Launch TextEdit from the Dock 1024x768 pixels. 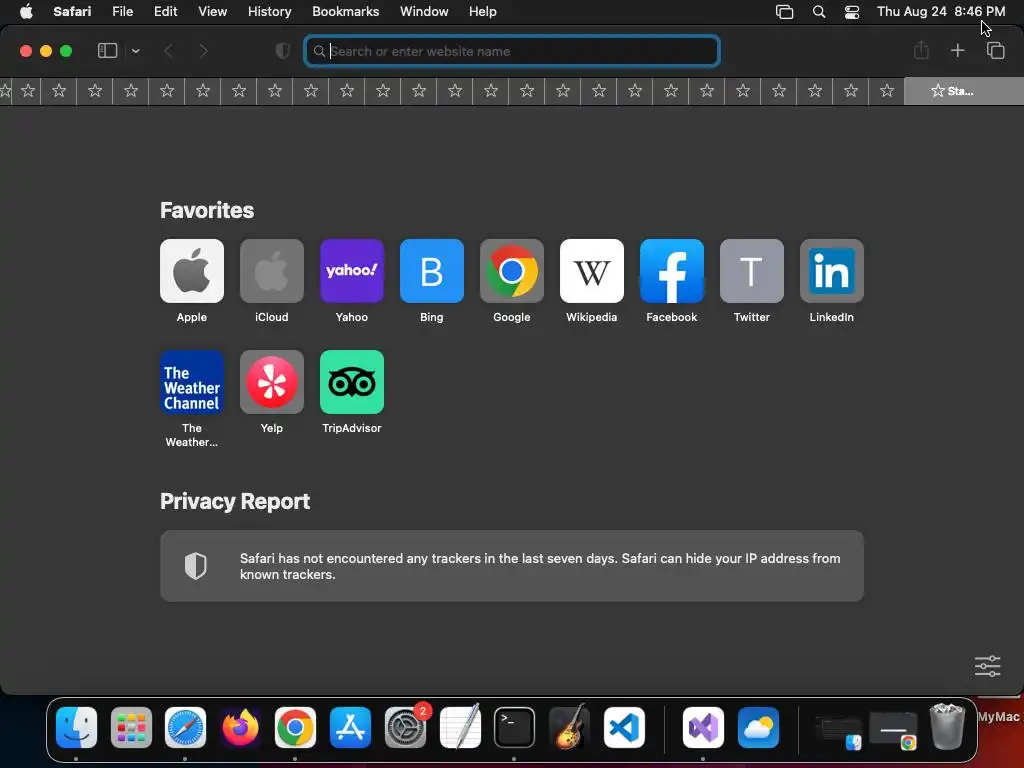point(460,727)
